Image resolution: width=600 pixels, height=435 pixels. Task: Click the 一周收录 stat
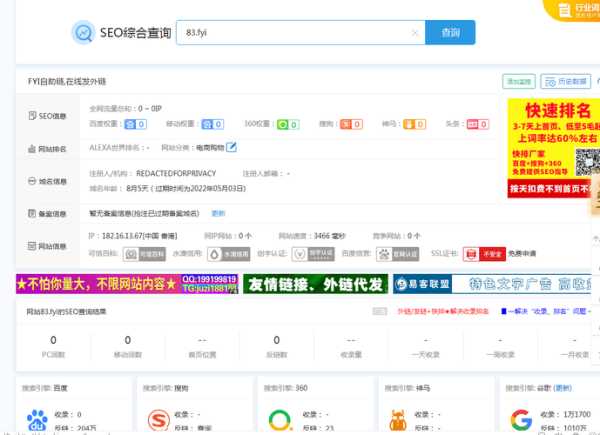(x=500, y=347)
